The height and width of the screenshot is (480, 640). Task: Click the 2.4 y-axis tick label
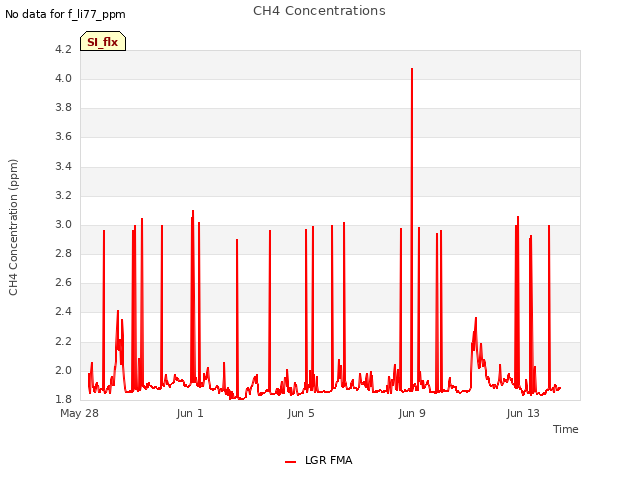63,311
